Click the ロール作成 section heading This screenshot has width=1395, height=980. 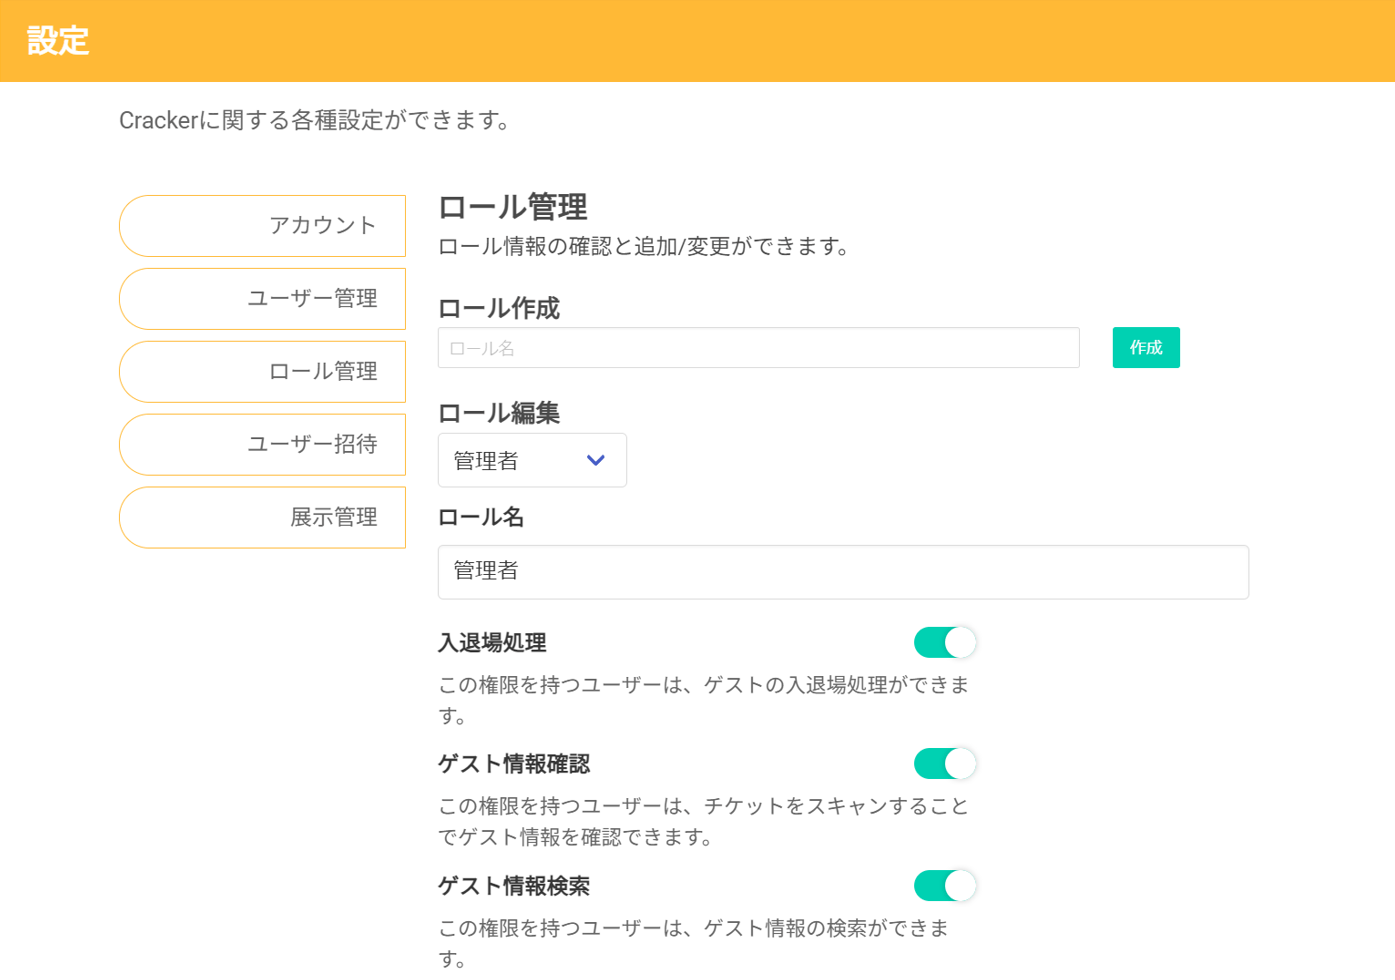pyautogui.click(x=499, y=308)
